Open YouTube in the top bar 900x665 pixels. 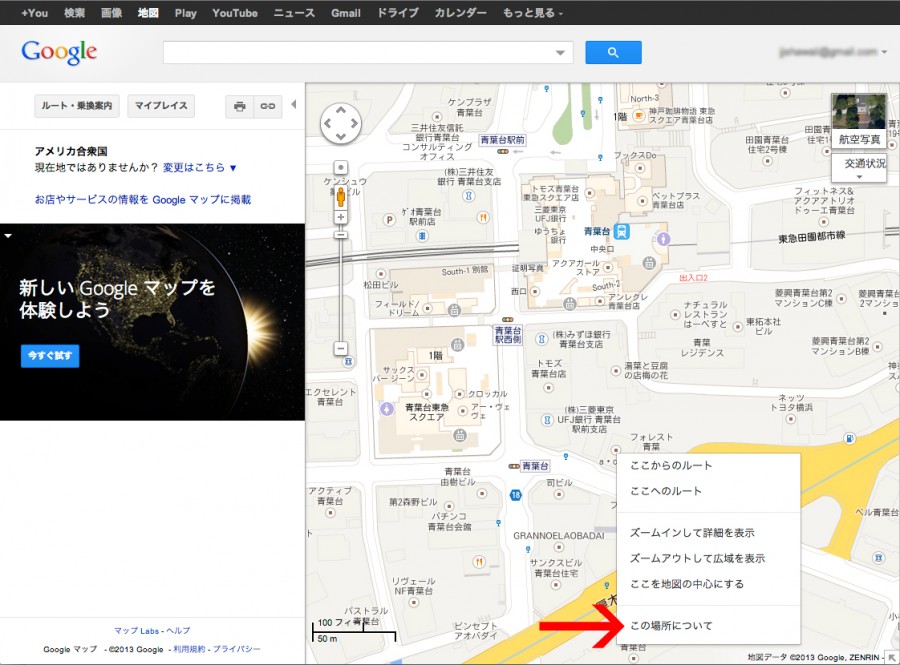coord(235,13)
